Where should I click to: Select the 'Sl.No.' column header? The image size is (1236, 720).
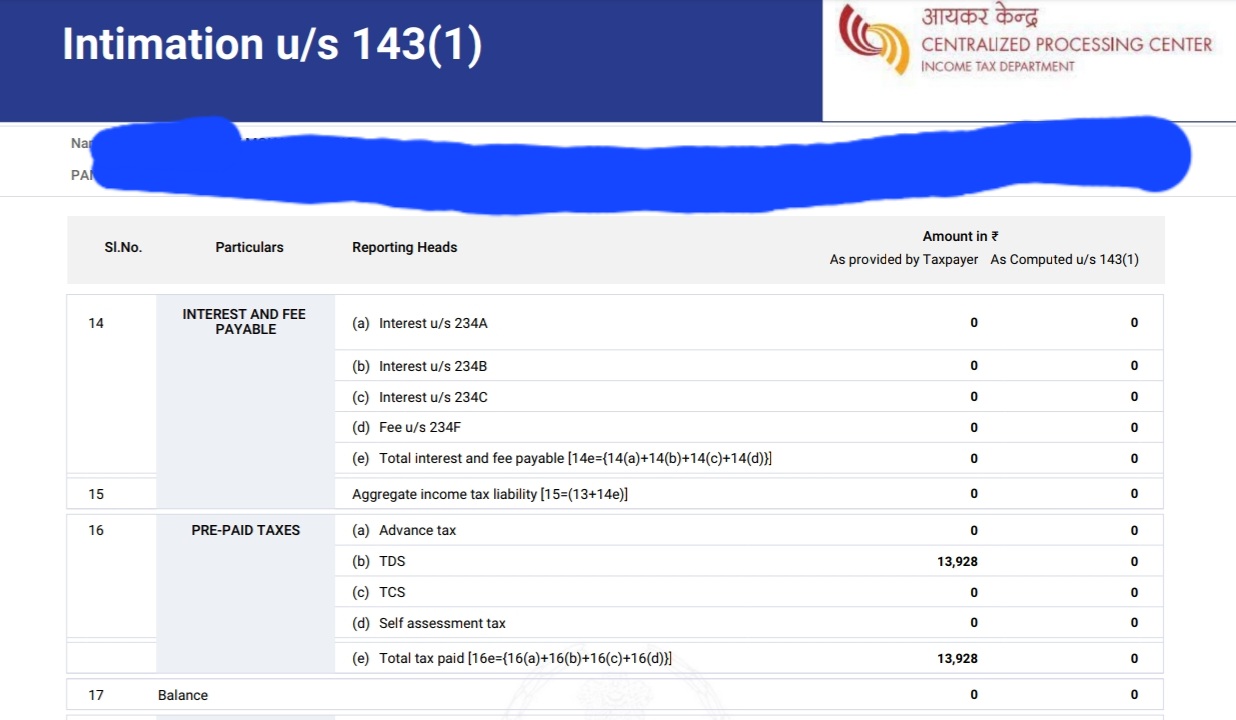[123, 247]
